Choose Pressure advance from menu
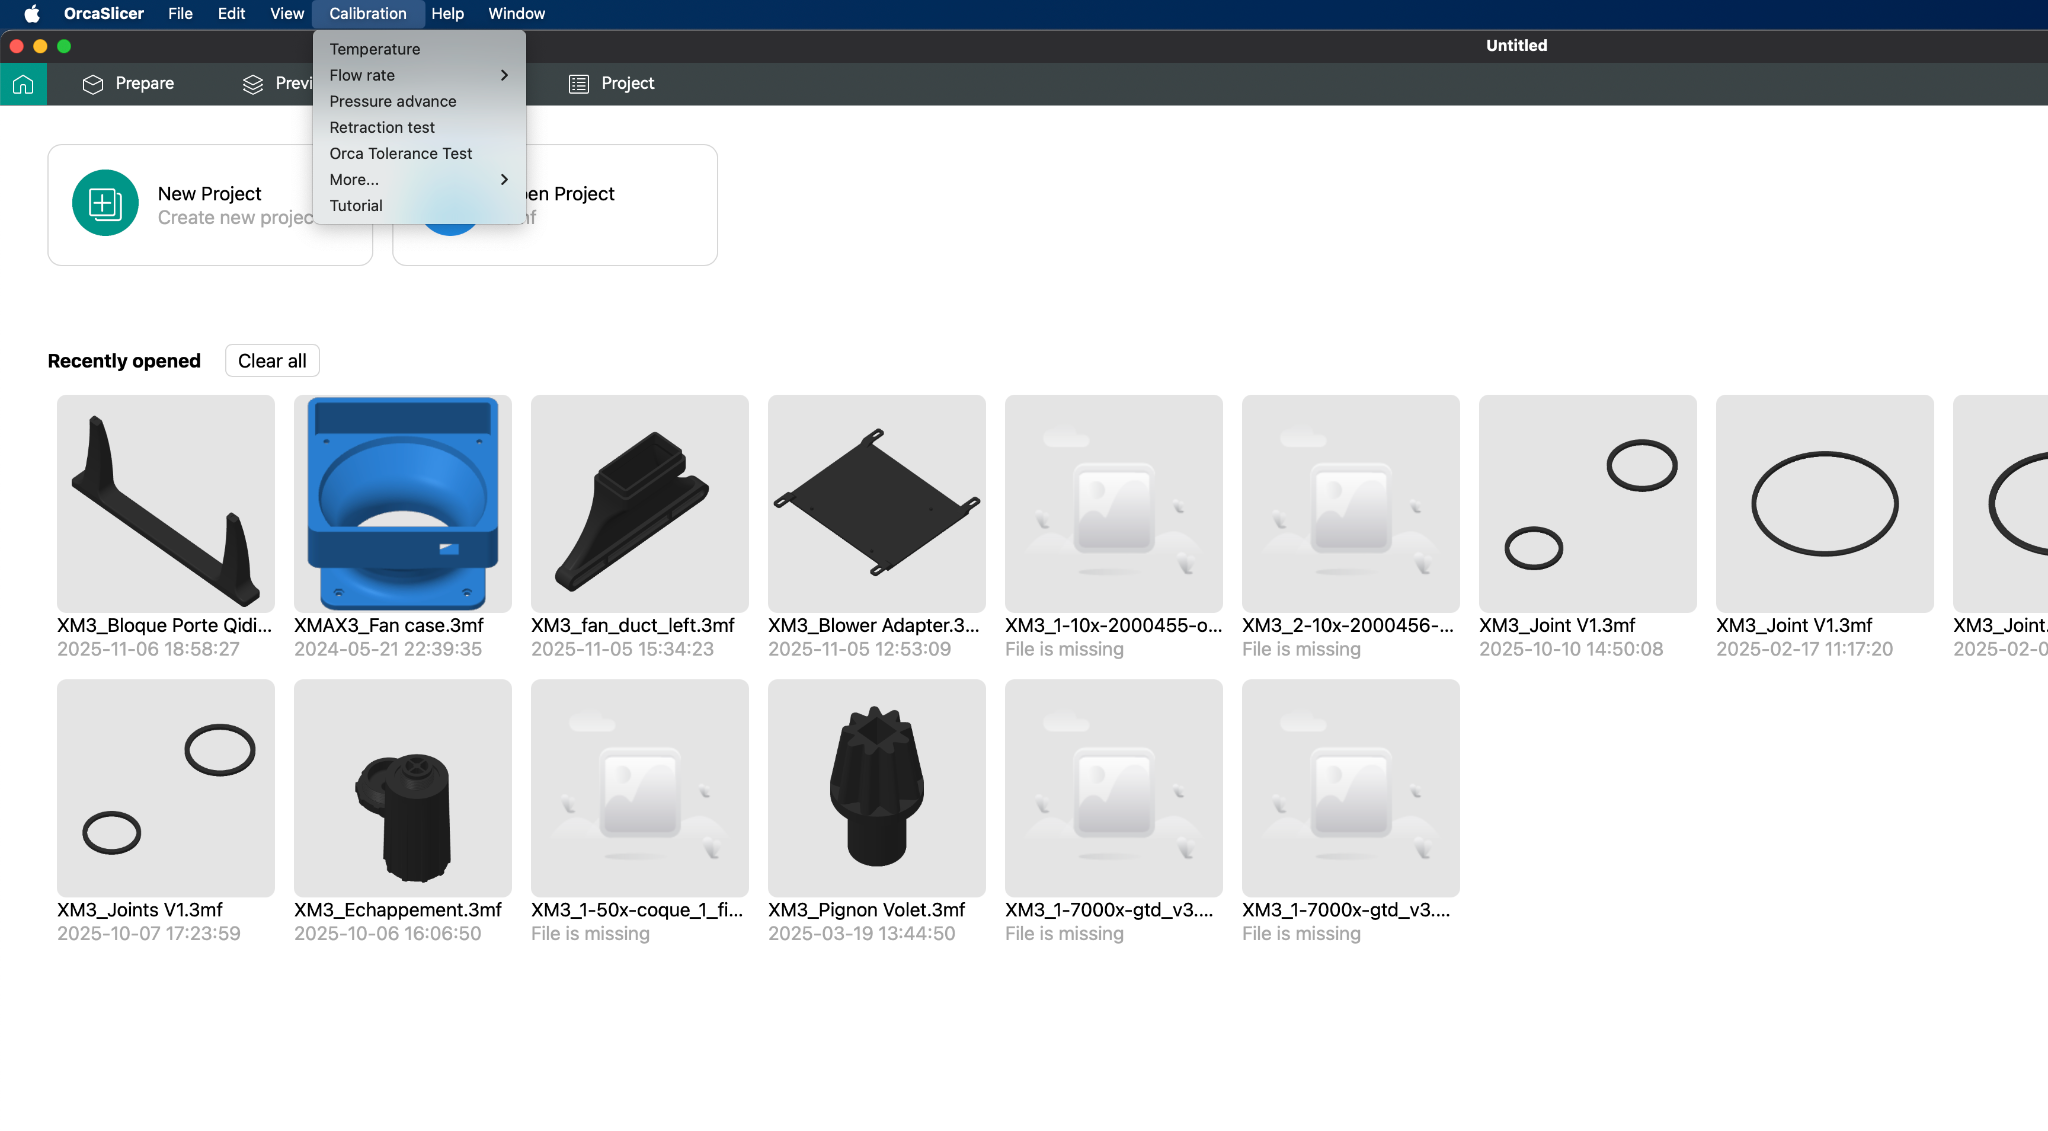Viewport: 2048px width, 1131px height. click(x=393, y=101)
